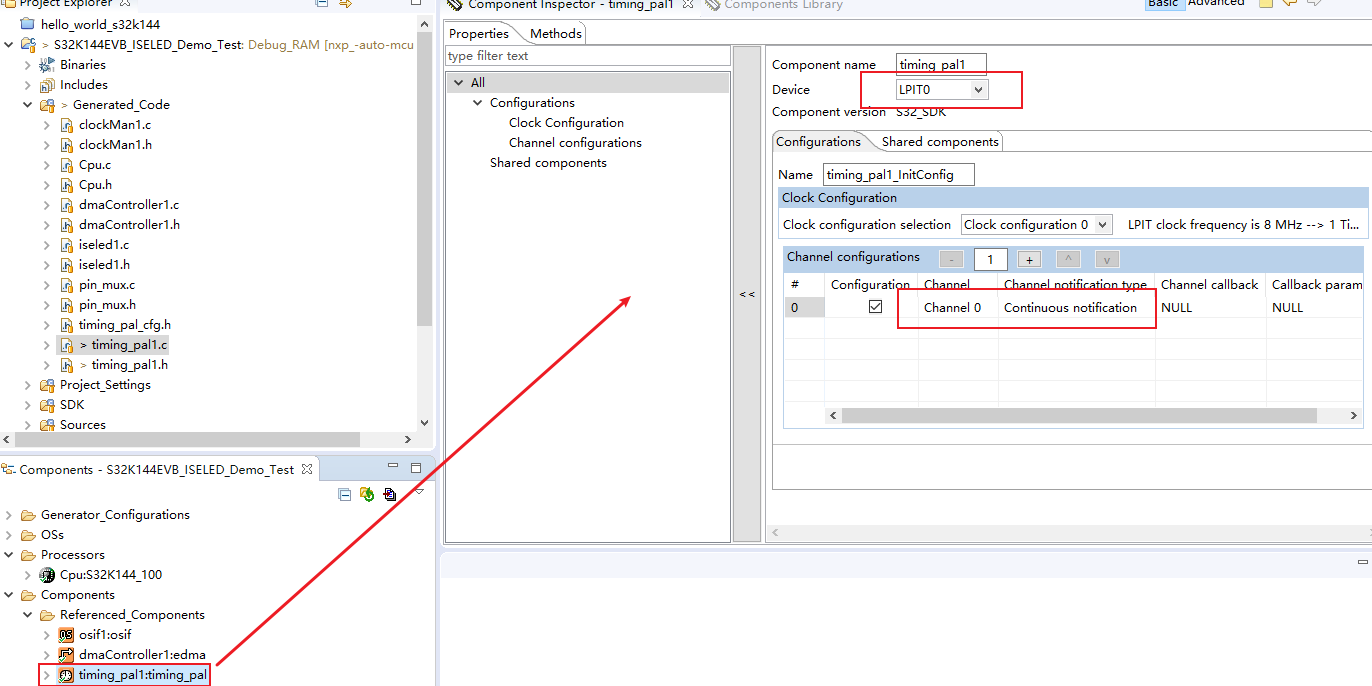Click the OSs folder icon

27,535
